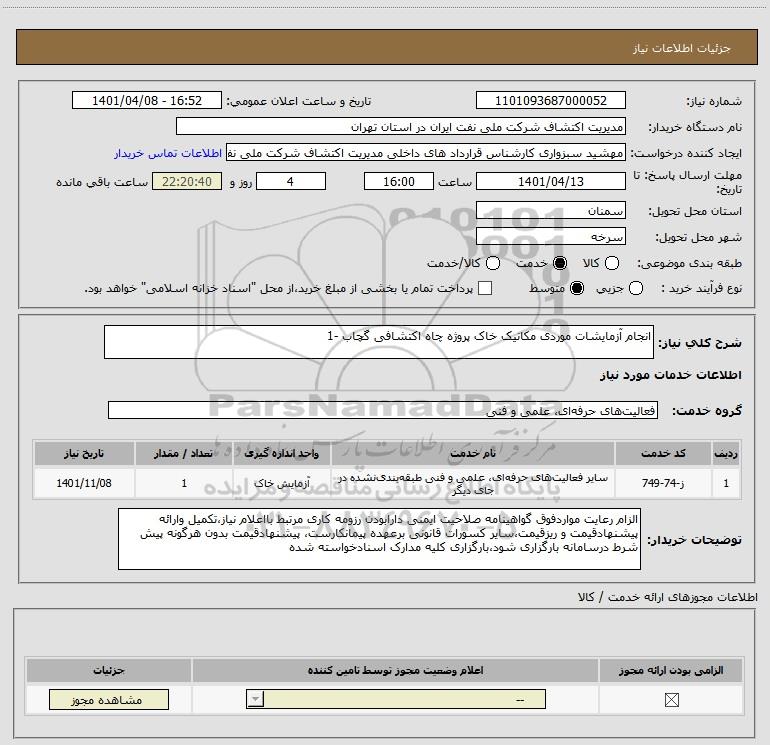
Task: Click the الزامی بودن ارائه مجوز header
Action: [671, 670]
